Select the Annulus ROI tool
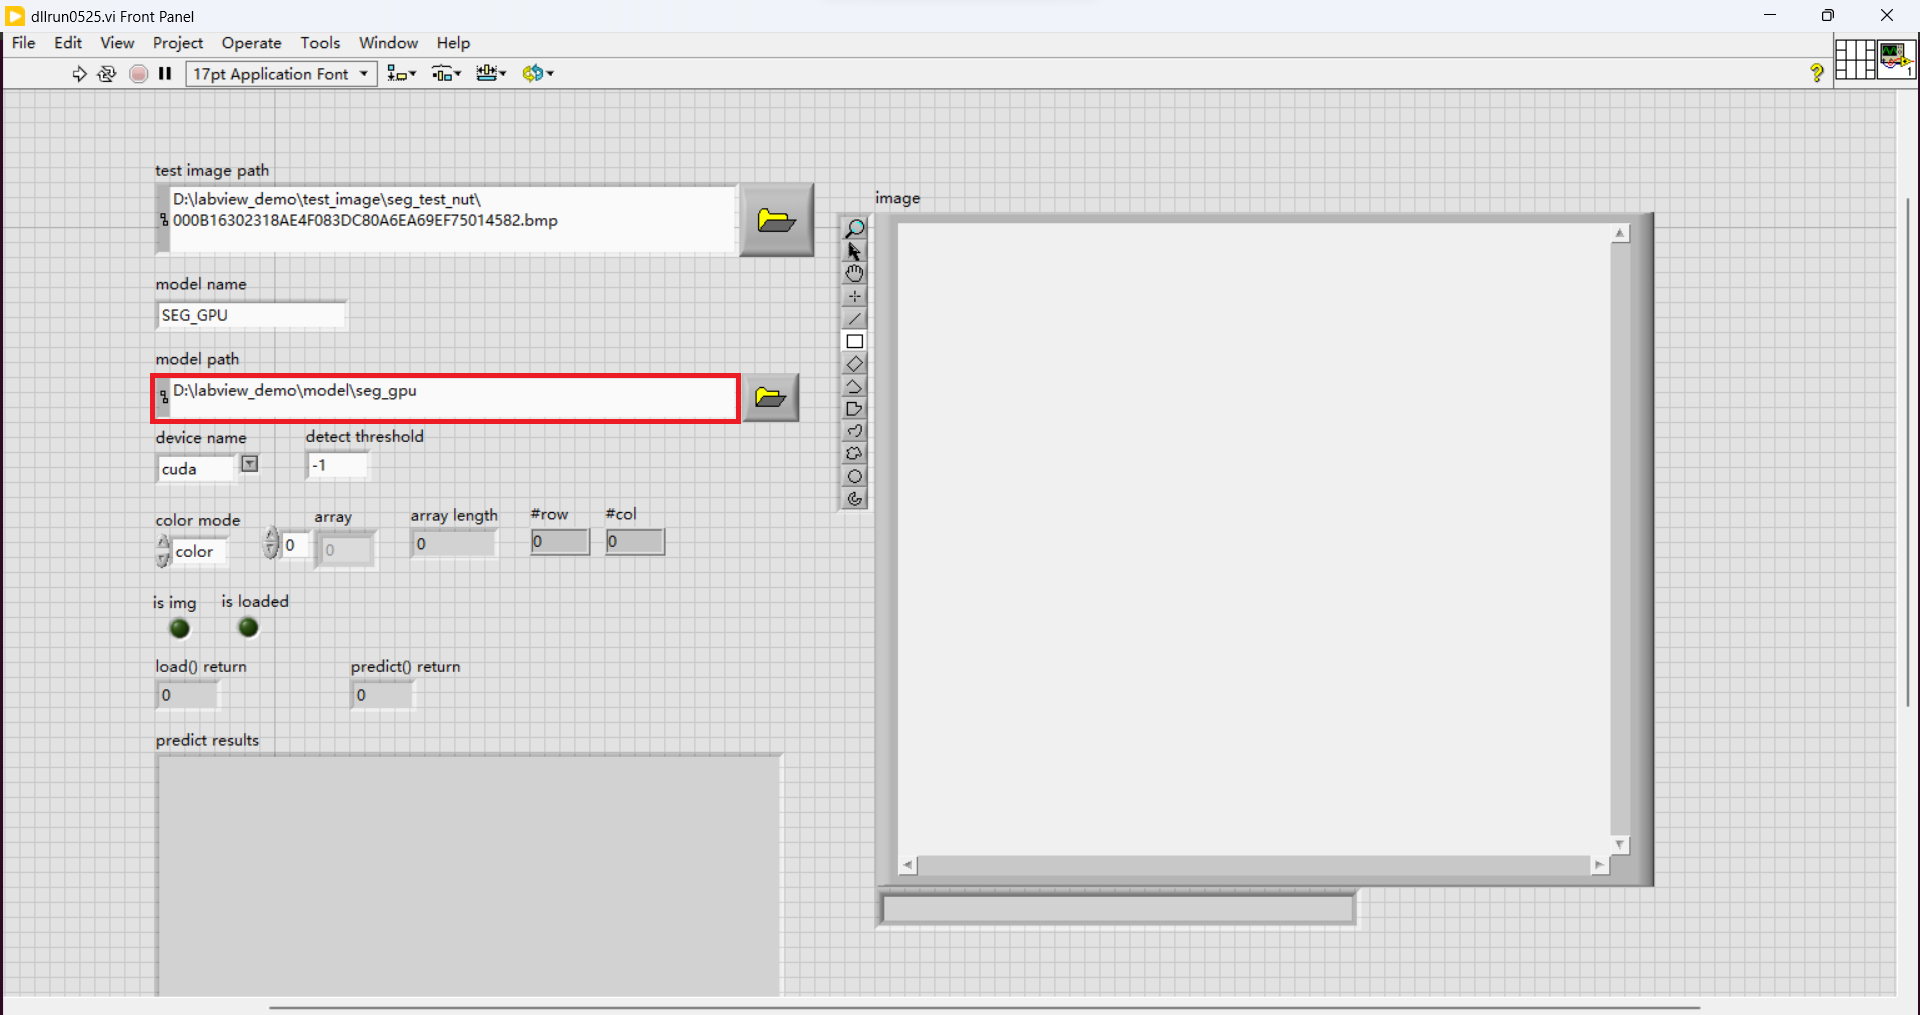The width and height of the screenshot is (1920, 1015). [854, 499]
